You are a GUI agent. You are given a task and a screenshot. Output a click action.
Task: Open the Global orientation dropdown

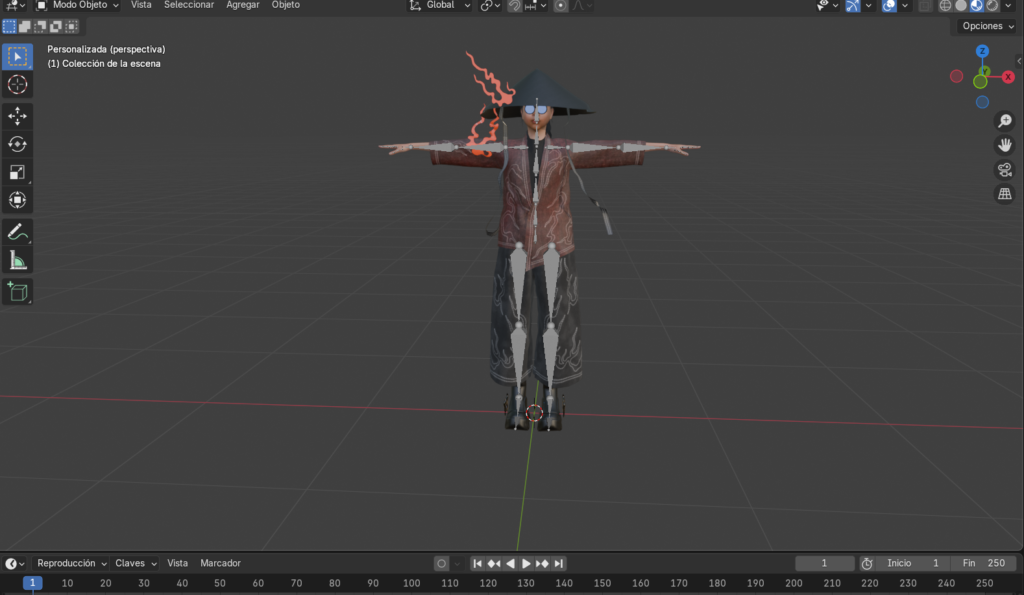[x=440, y=5]
